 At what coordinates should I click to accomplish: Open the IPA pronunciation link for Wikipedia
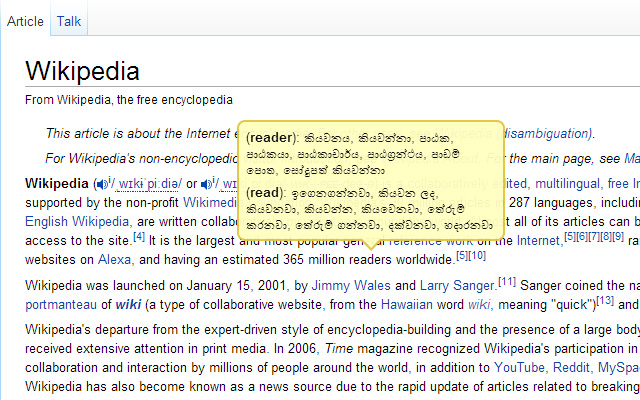149,184
